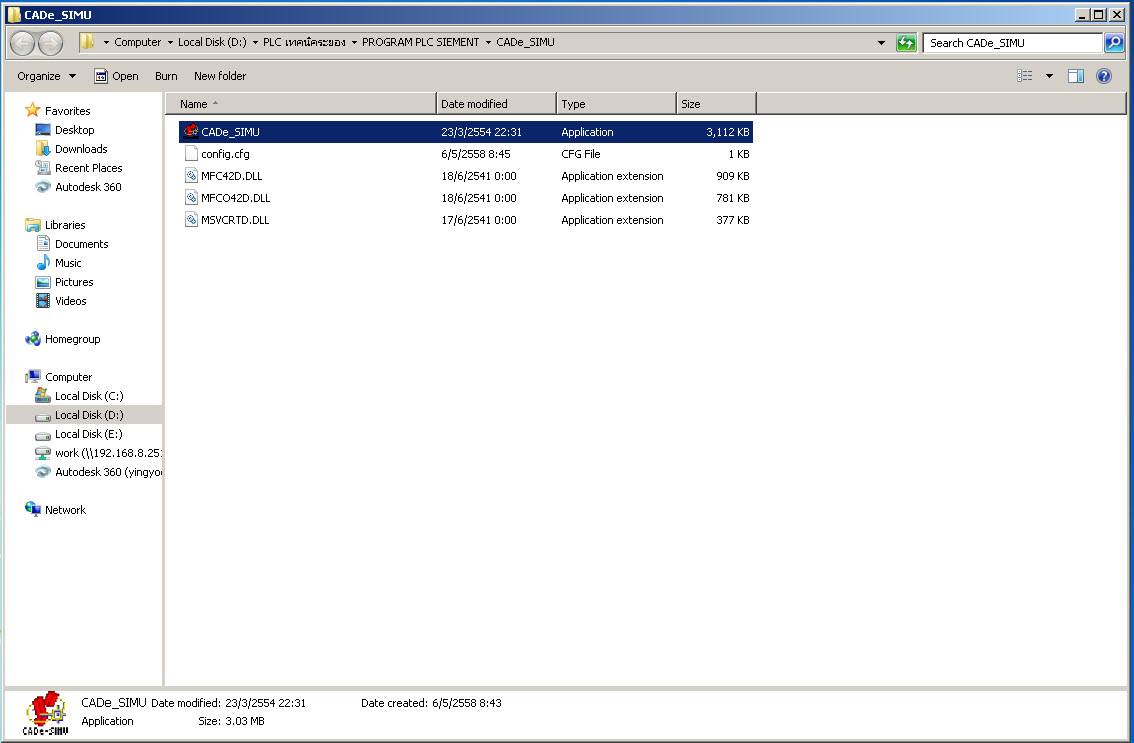Screen dimensions: 1134x743
Task: Click the 909 KB size cell
Action: coord(733,176)
